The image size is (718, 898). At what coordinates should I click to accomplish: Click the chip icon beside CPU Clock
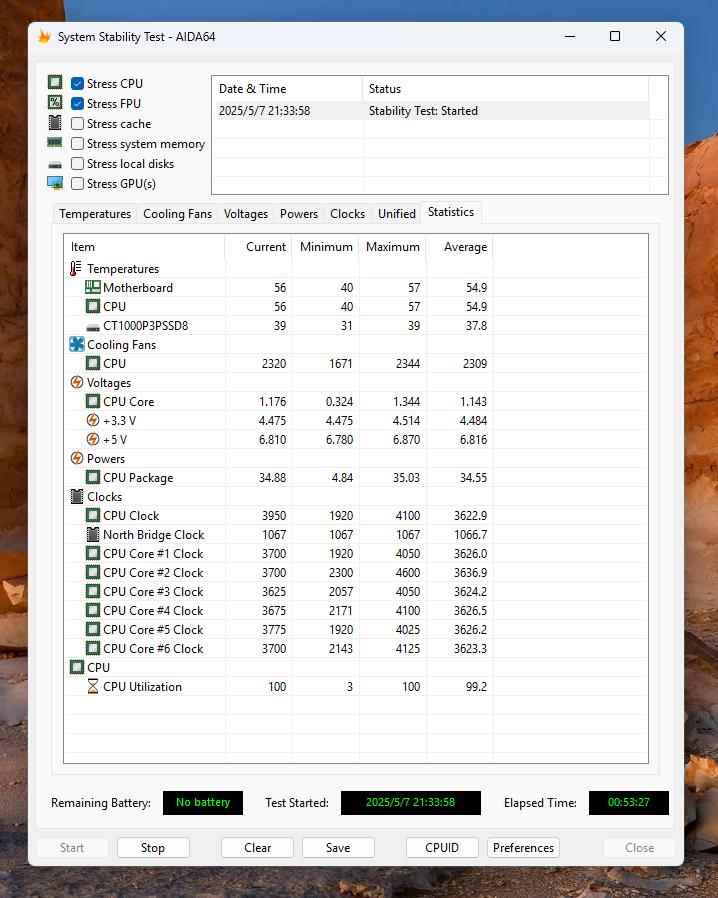tap(93, 515)
